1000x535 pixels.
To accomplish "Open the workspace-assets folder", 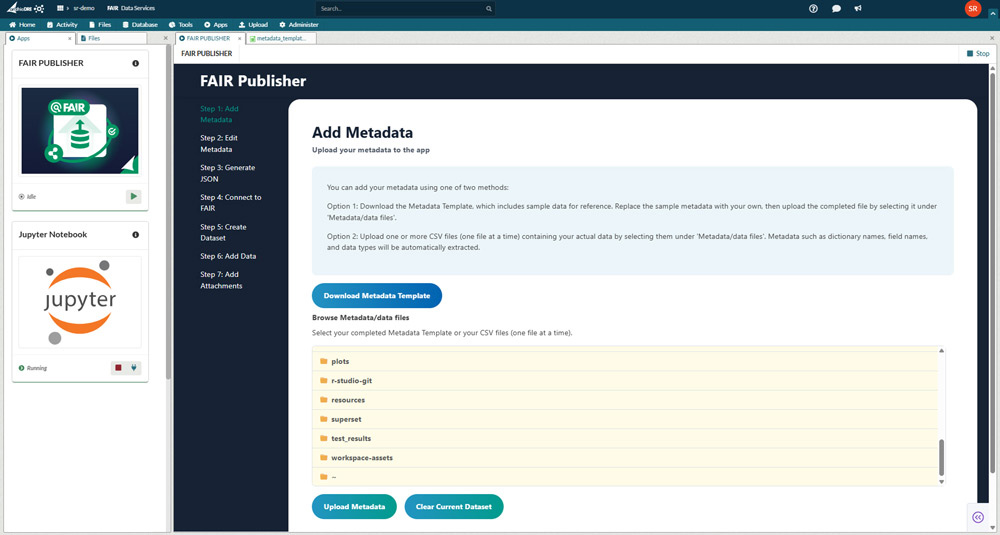I will click(x=361, y=458).
